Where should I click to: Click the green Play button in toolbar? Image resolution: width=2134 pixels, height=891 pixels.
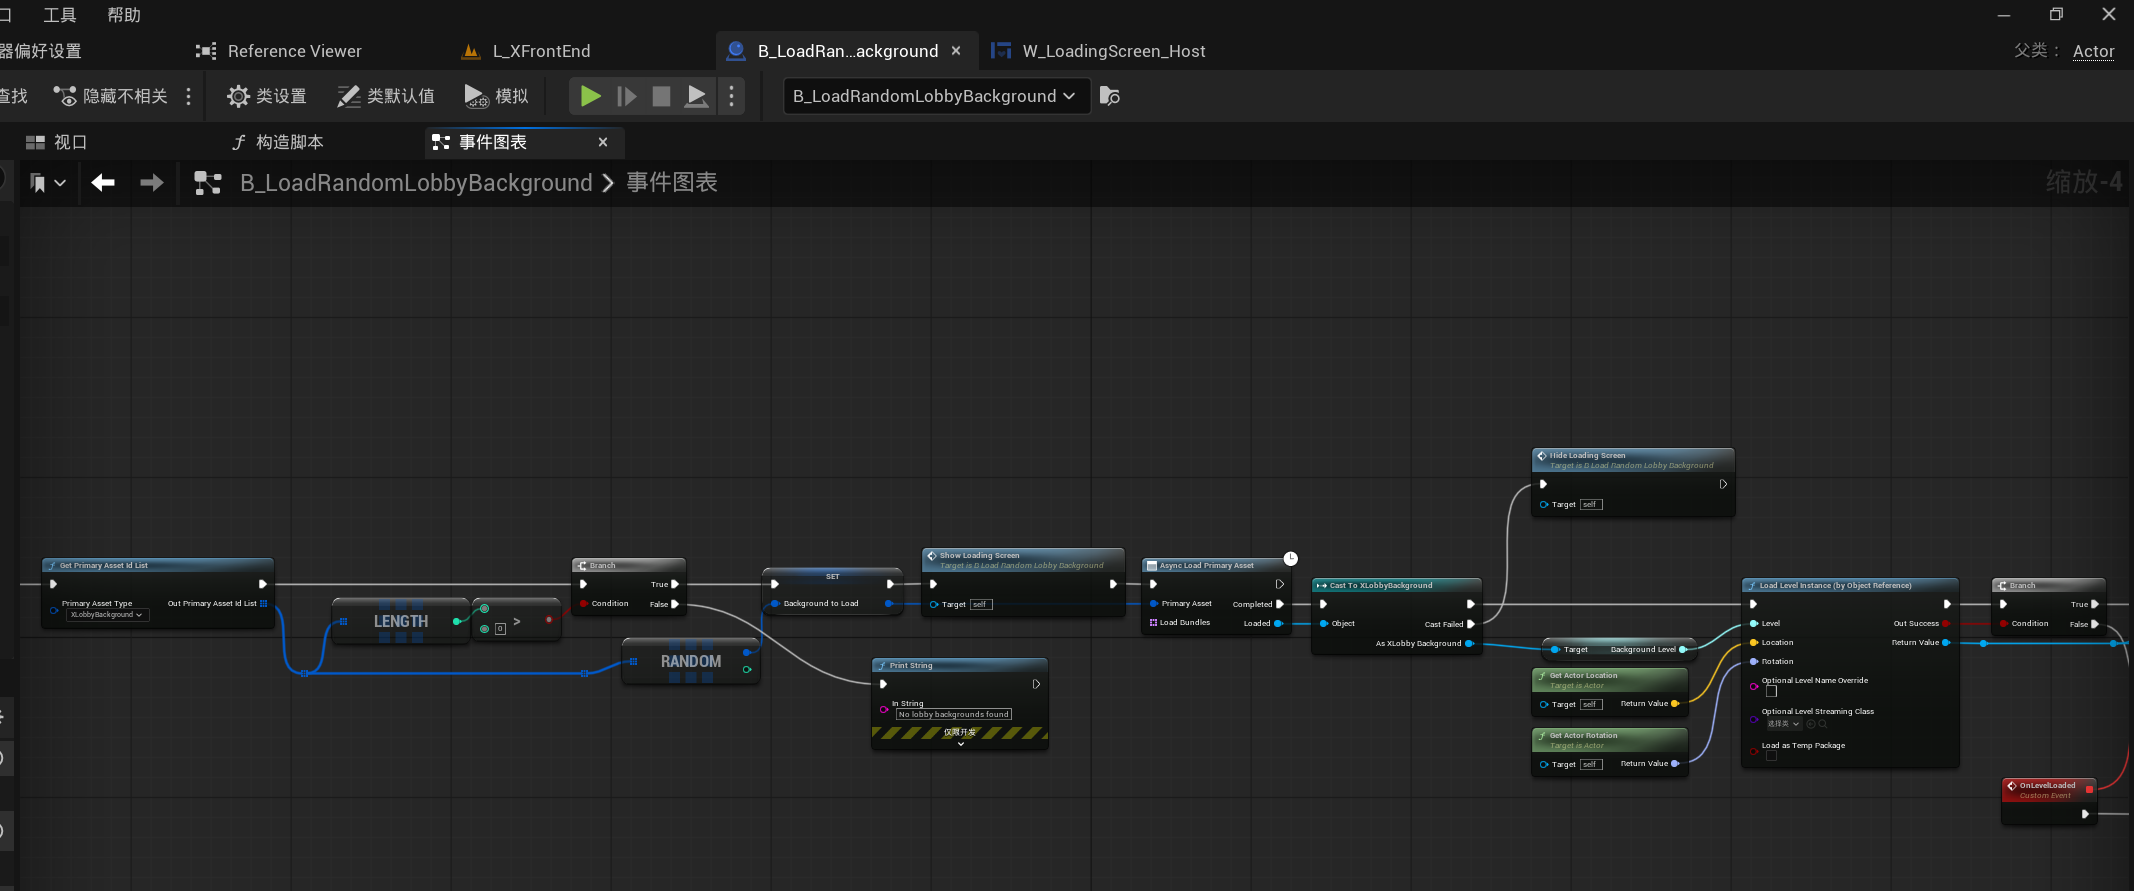tap(590, 96)
